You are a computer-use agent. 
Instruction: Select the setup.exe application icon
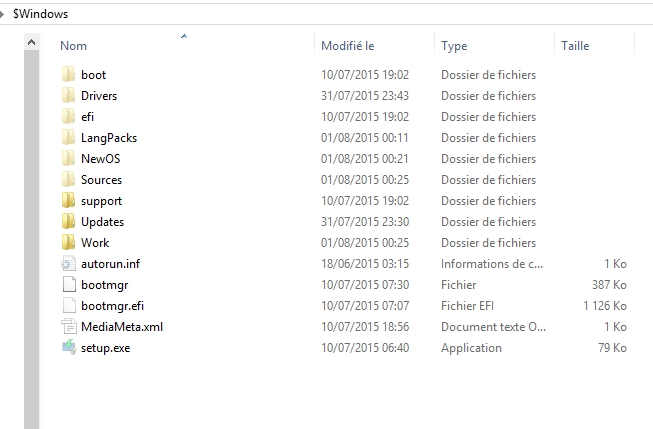click(69, 347)
